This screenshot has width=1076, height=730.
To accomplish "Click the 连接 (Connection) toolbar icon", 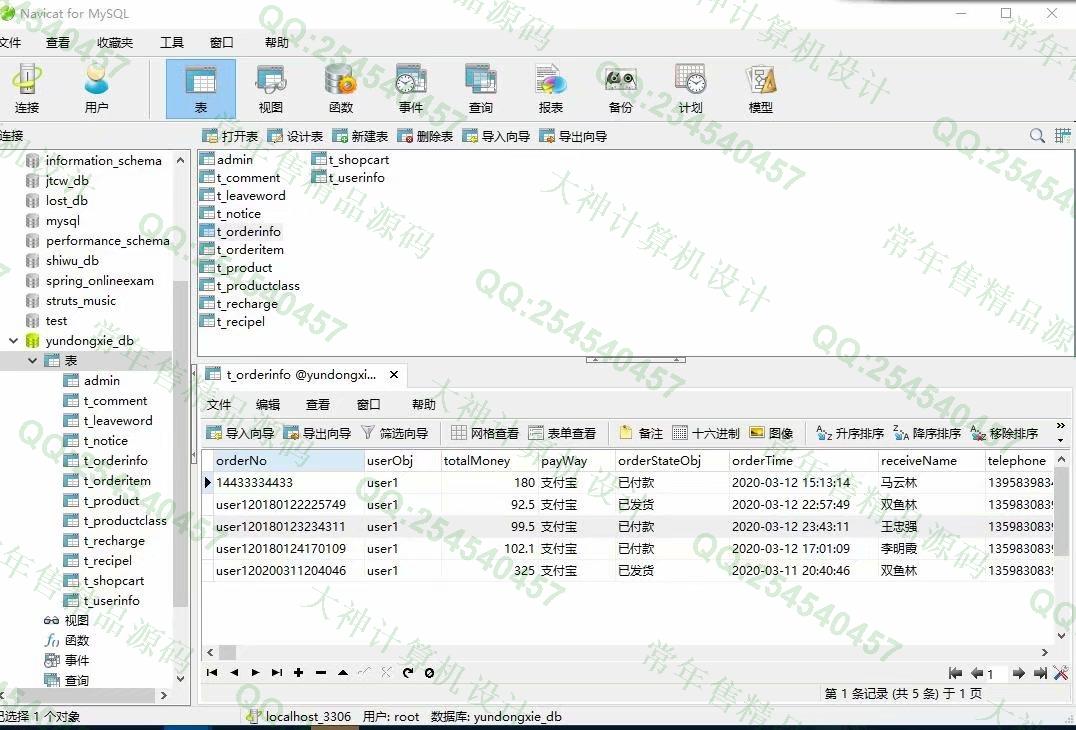I will pyautogui.click(x=27, y=89).
